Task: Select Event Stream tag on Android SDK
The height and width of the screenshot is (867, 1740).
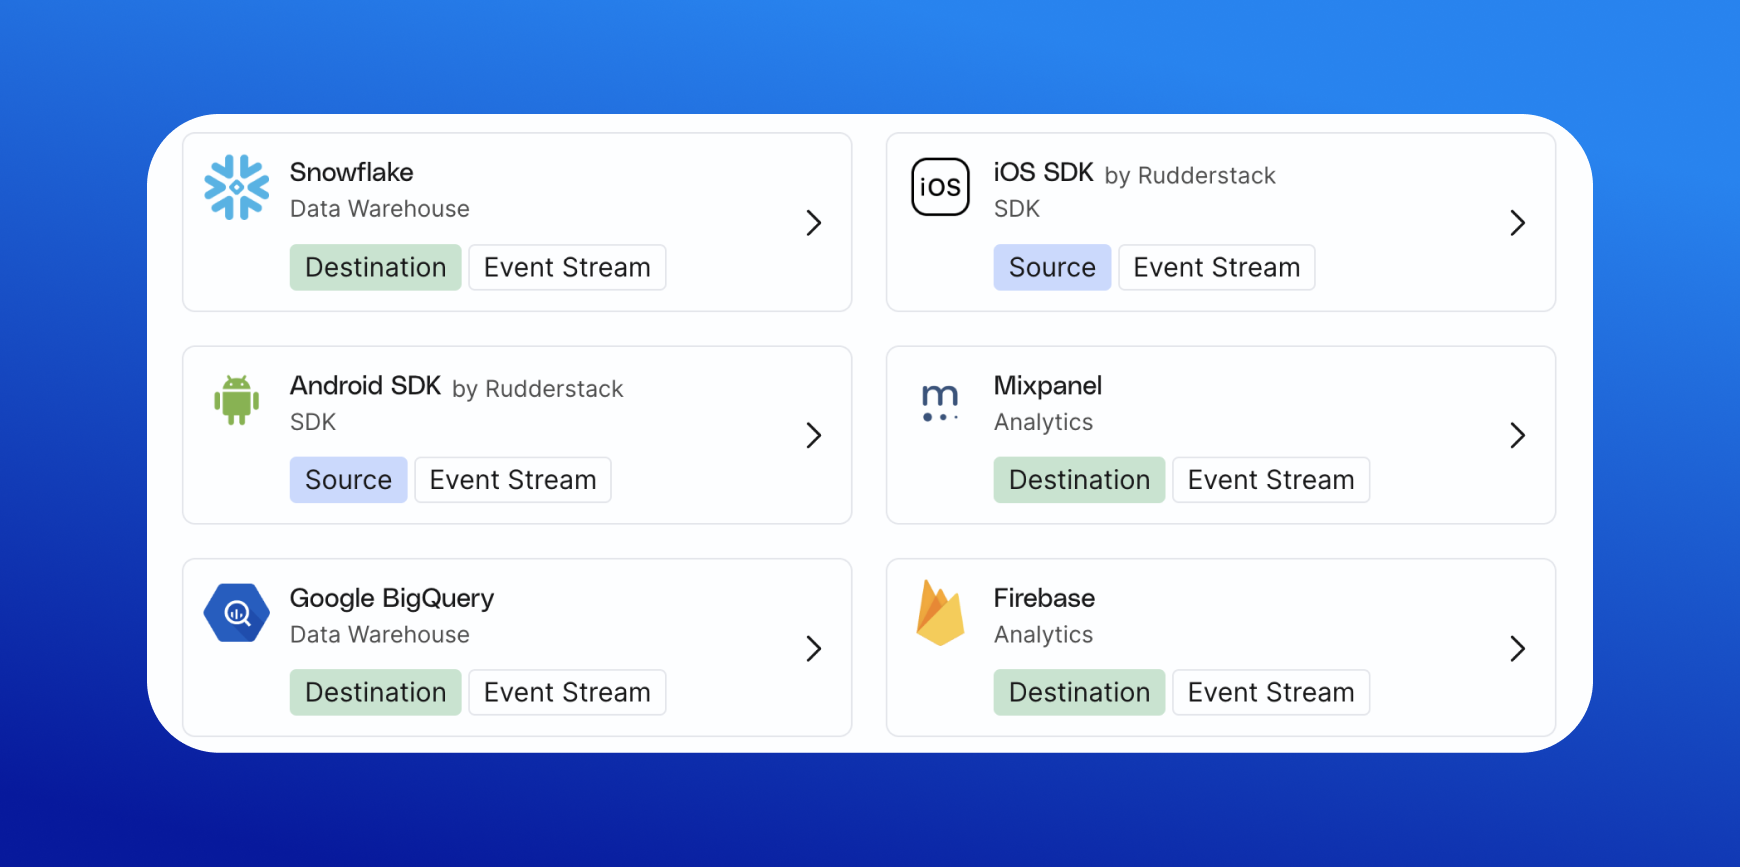Action: [x=513, y=480]
